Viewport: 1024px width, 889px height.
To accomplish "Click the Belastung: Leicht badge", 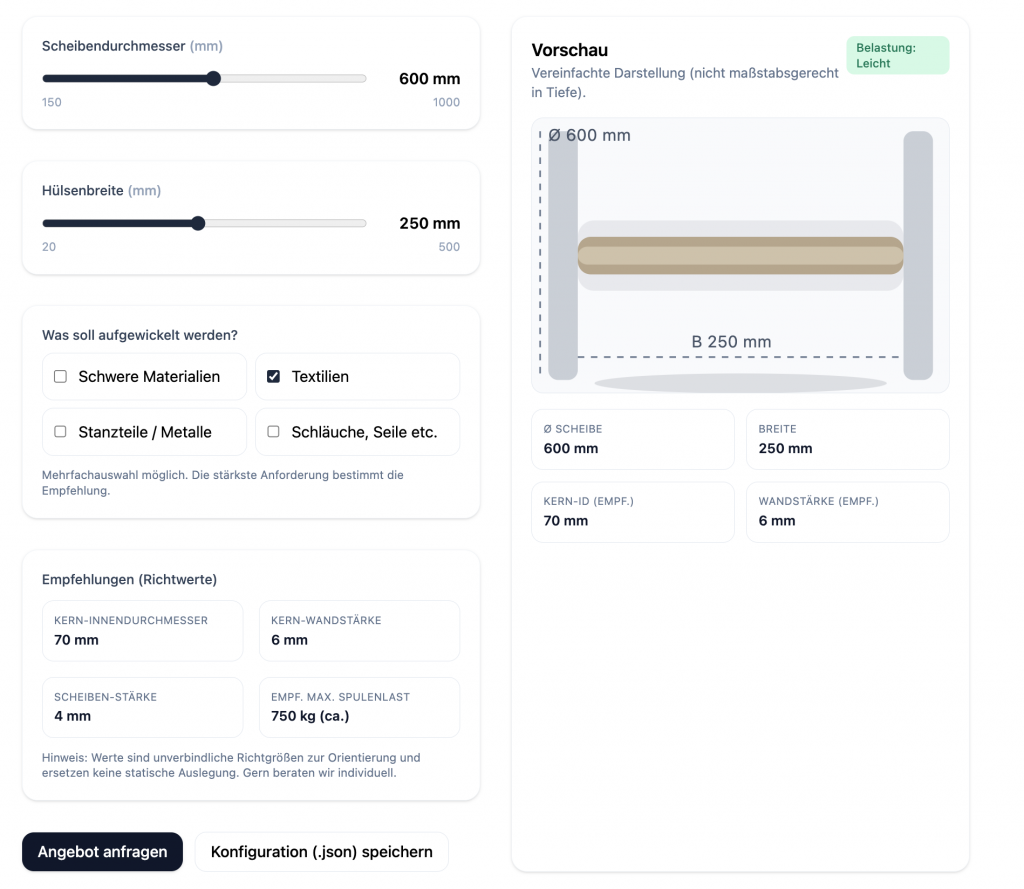I will [897, 56].
